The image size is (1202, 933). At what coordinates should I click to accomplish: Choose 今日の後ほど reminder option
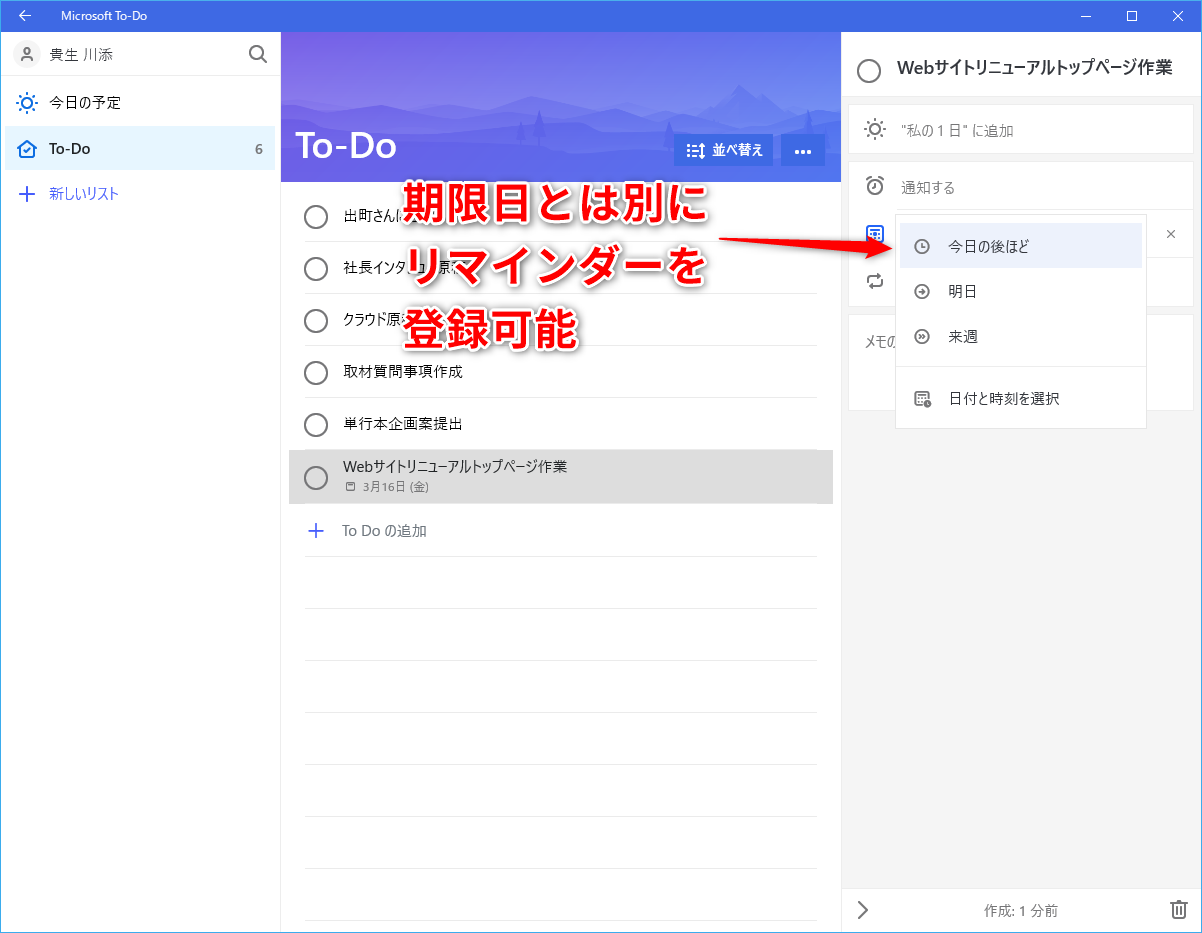point(1021,246)
